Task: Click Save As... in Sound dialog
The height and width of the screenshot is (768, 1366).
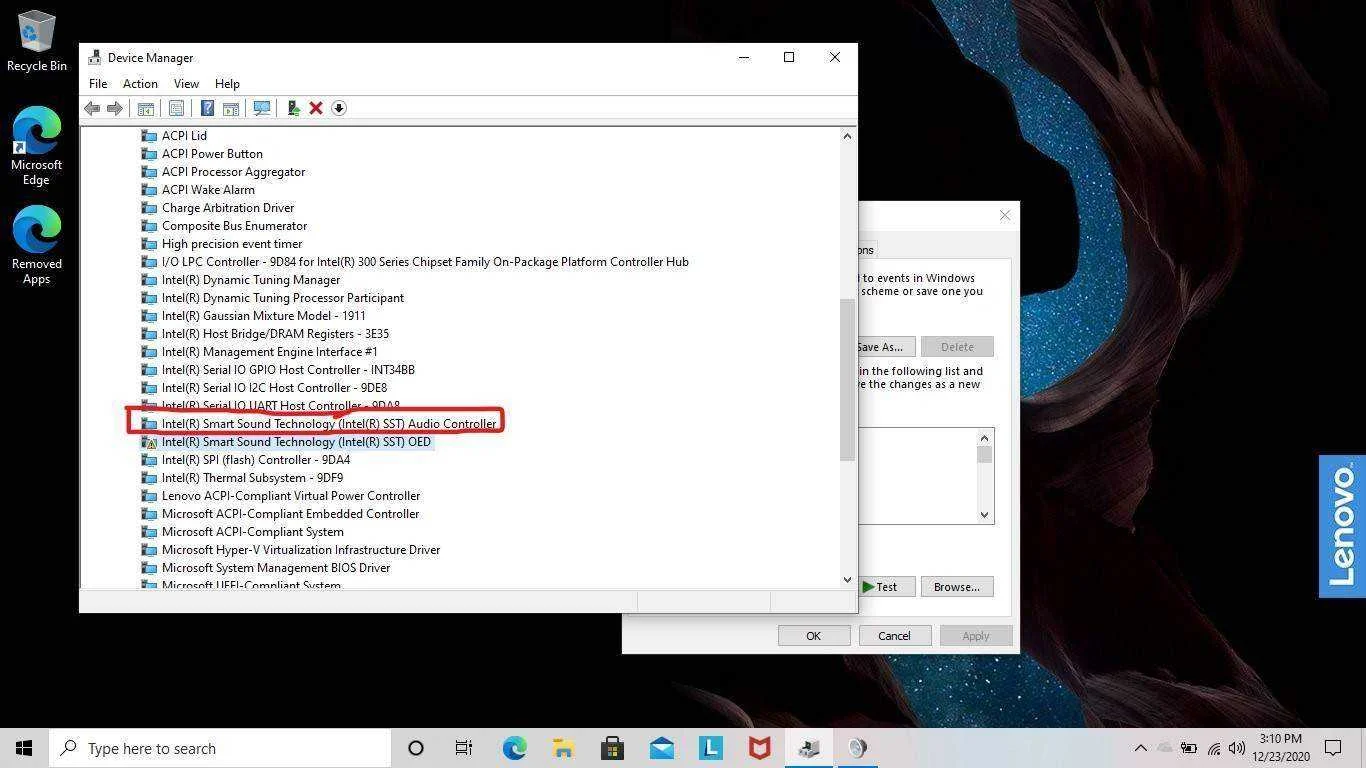Action: pos(884,347)
